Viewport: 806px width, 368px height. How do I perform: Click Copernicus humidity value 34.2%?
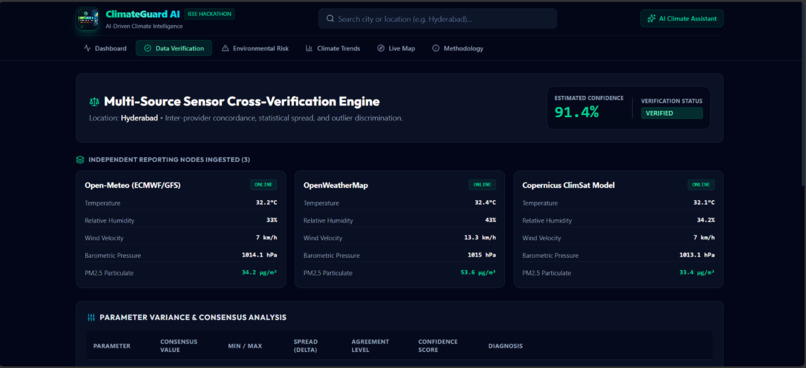tap(706, 220)
